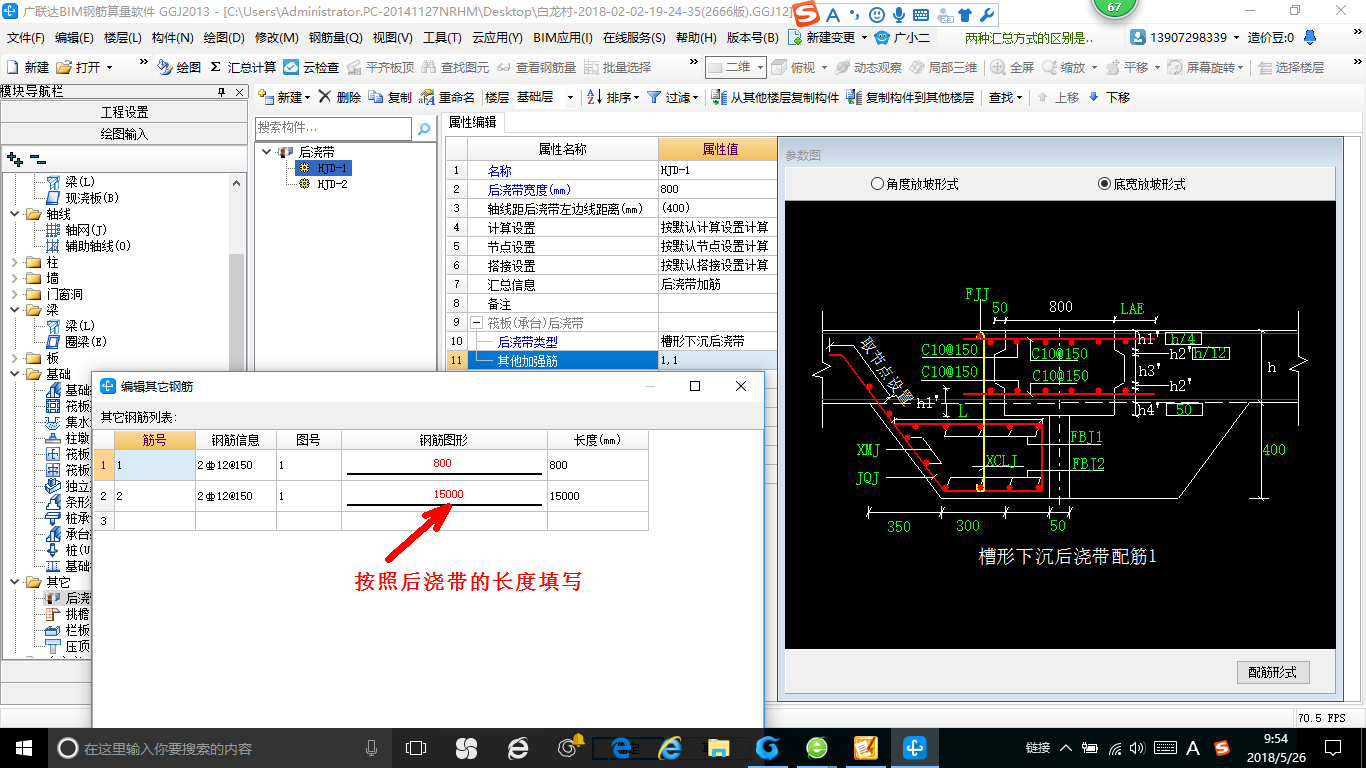Viewport: 1366px width, 768px height.
Task: Click 批量选择 batch select tool
Action: [617, 67]
